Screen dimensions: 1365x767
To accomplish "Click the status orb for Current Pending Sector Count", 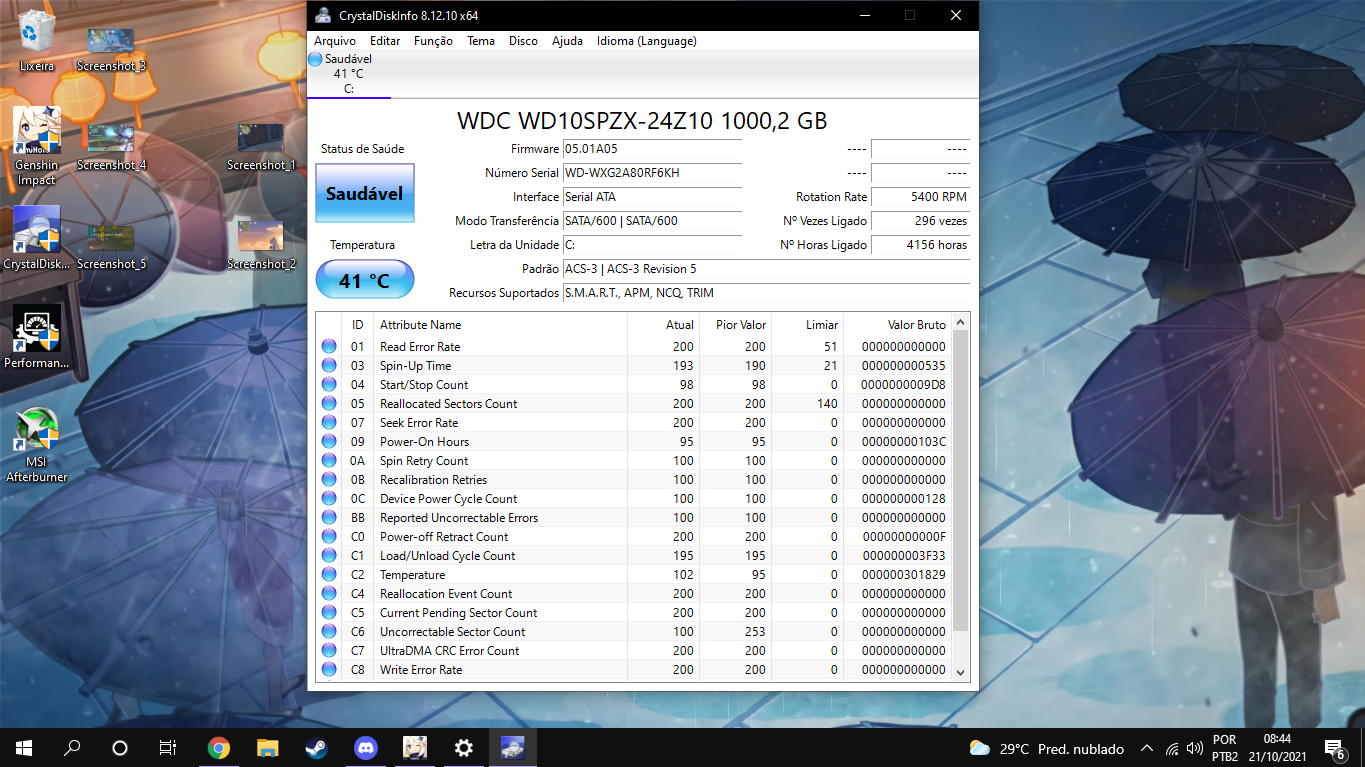I will 329,613.
